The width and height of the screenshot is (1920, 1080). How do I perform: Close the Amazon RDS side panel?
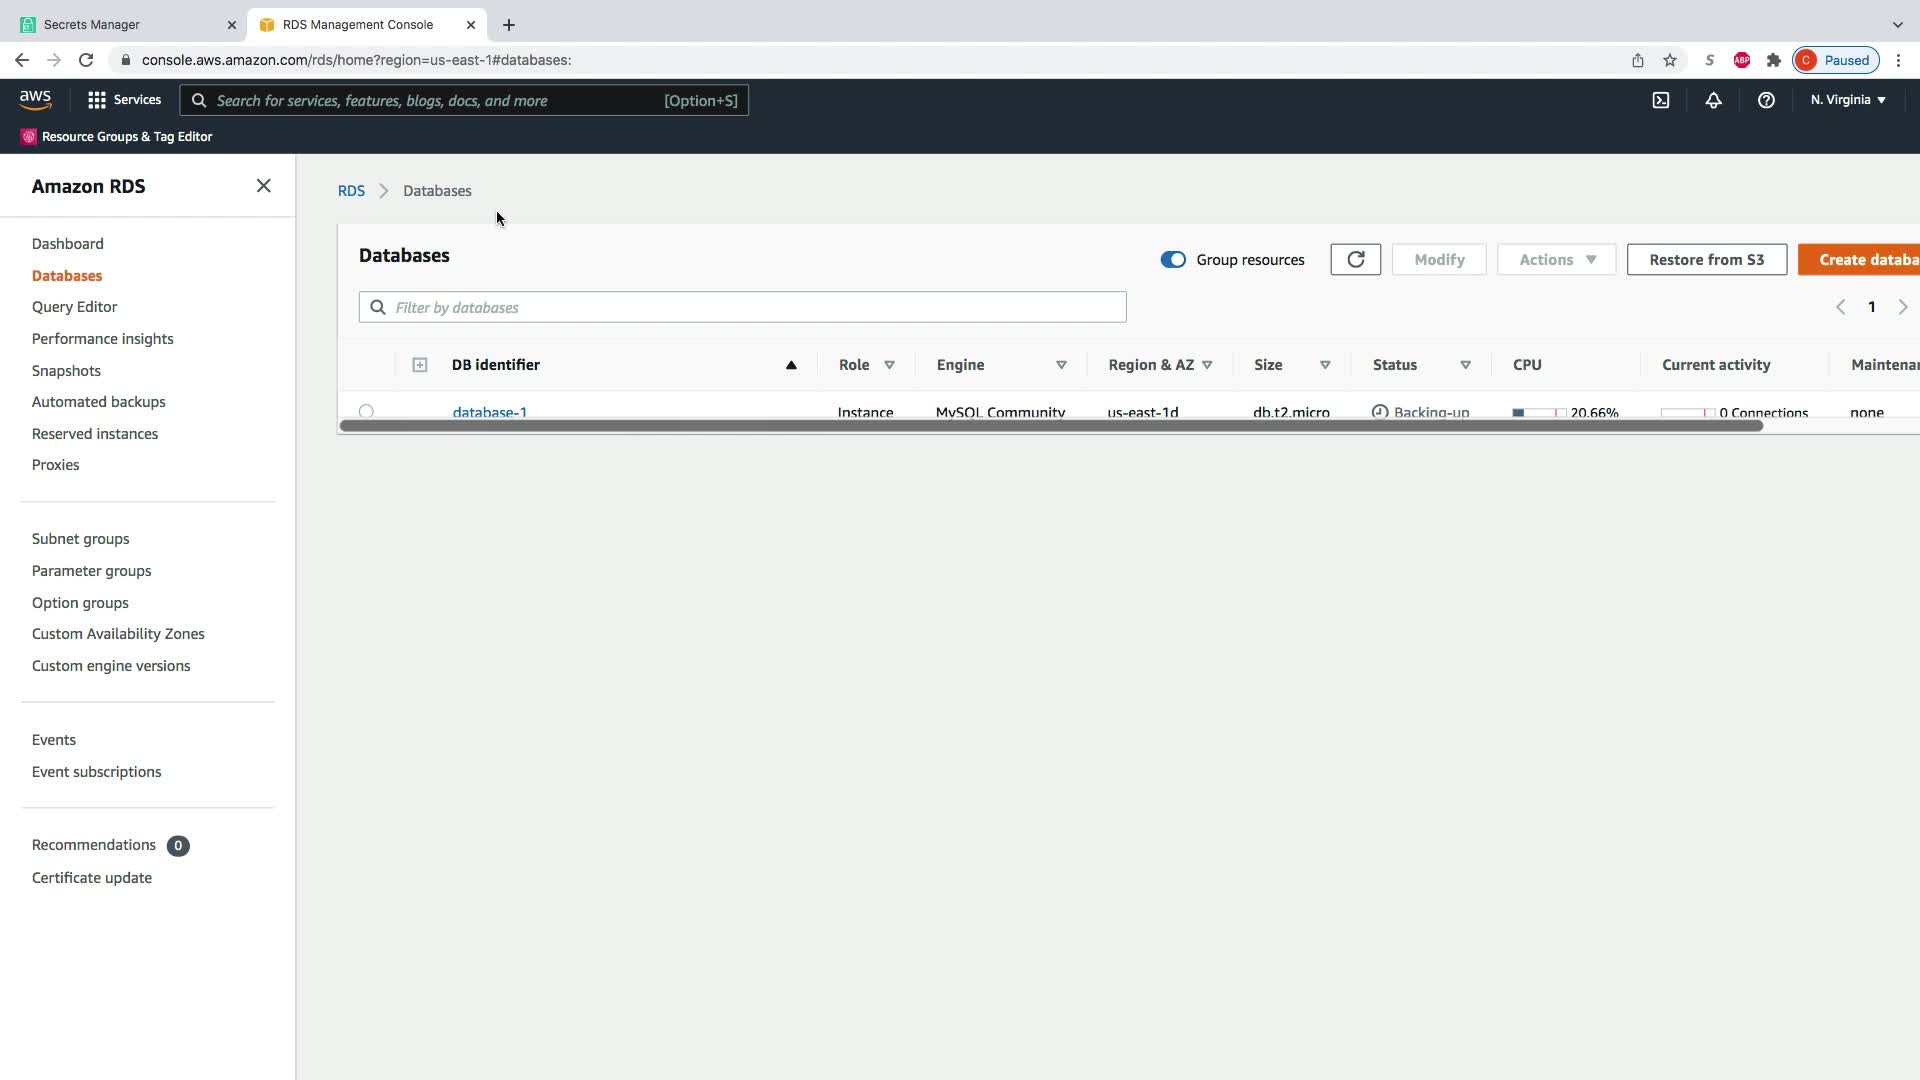click(263, 186)
